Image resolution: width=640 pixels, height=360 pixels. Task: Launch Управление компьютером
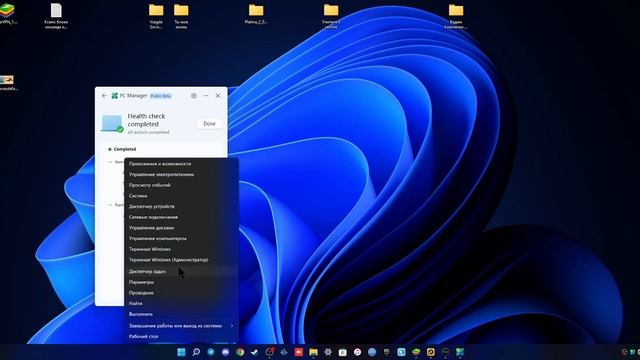coord(181,238)
